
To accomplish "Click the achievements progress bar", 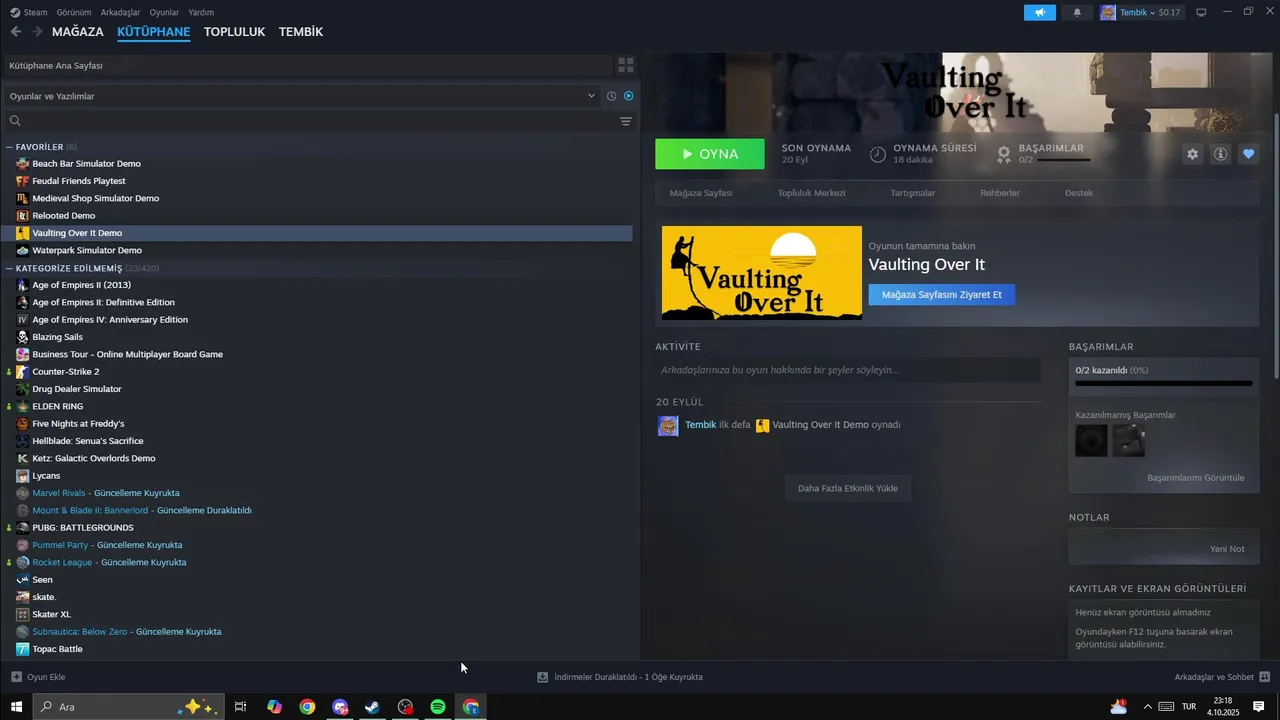I will (x=1164, y=382).
